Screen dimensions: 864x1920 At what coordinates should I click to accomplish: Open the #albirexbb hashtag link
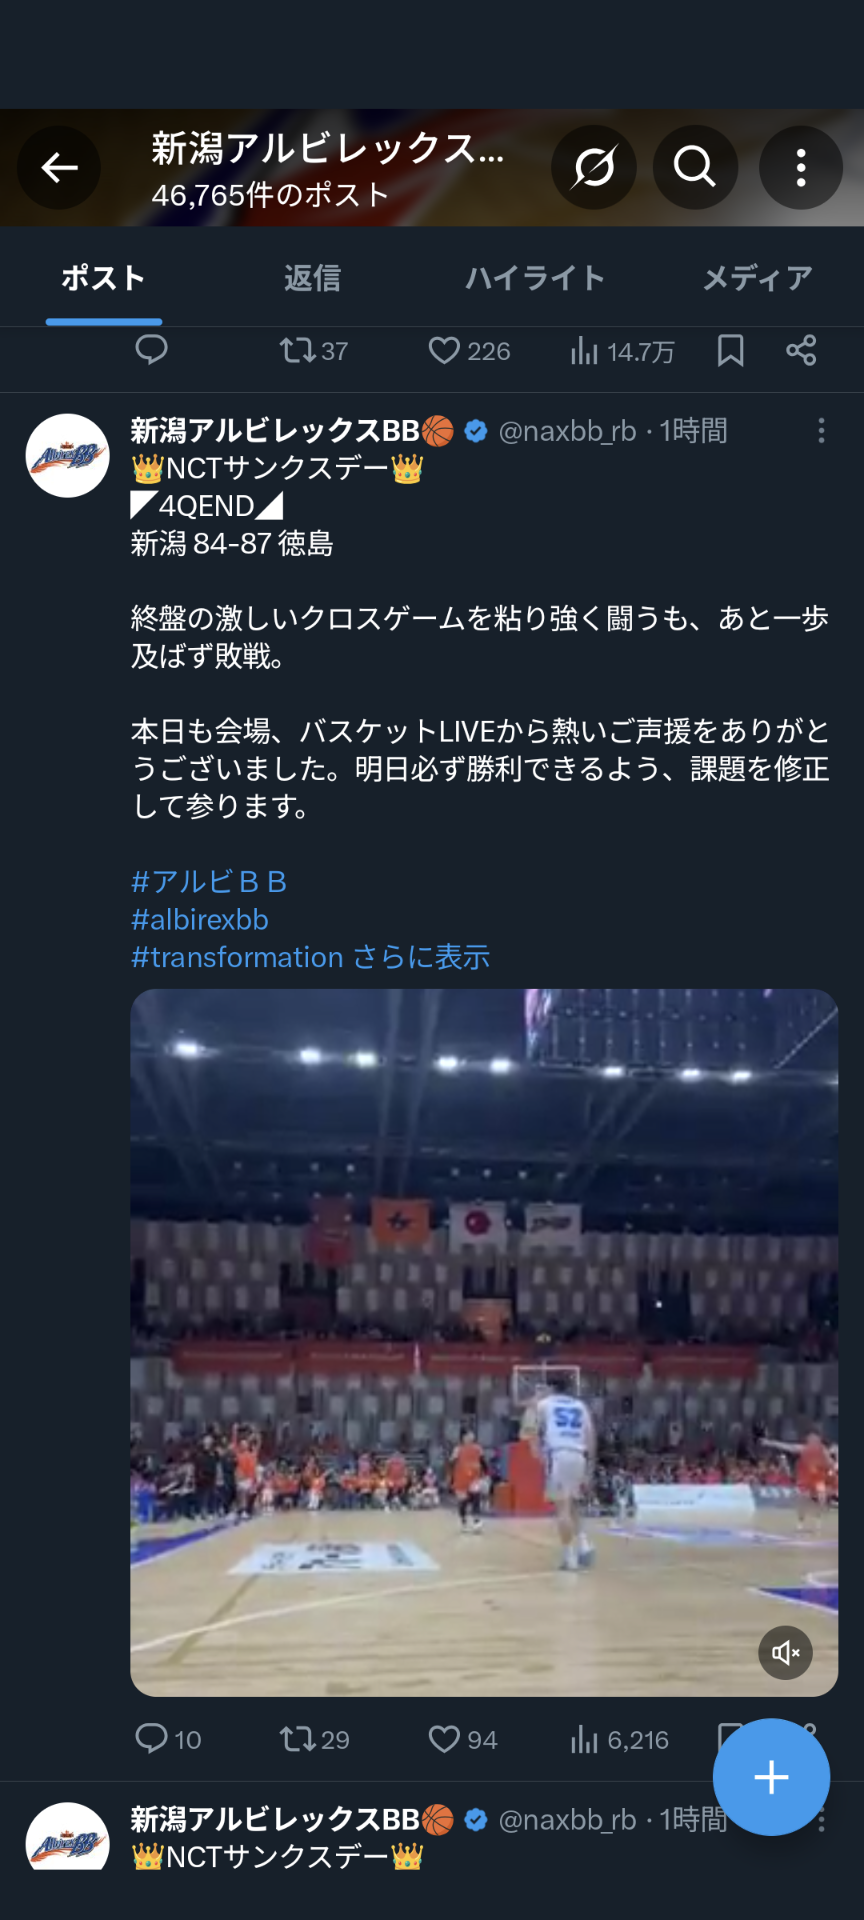coord(200,919)
